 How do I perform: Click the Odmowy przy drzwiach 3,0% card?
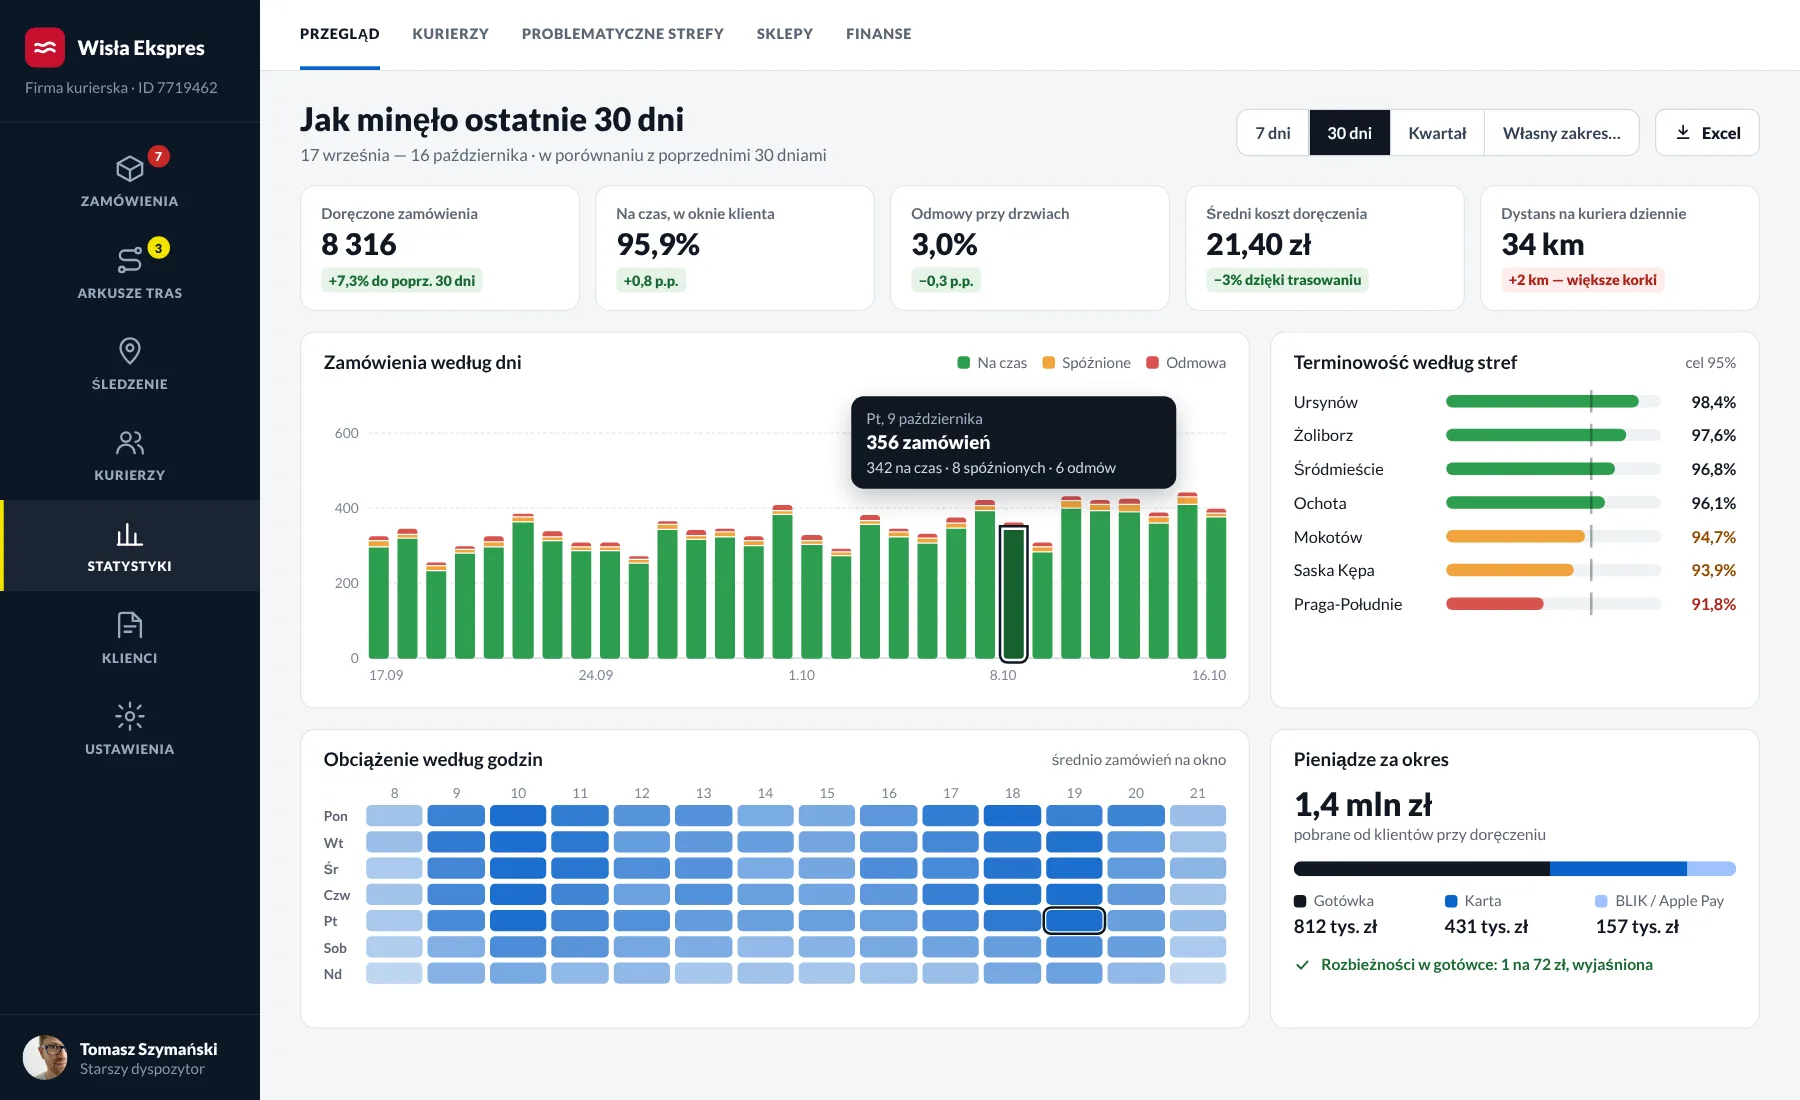click(1030, 248)
